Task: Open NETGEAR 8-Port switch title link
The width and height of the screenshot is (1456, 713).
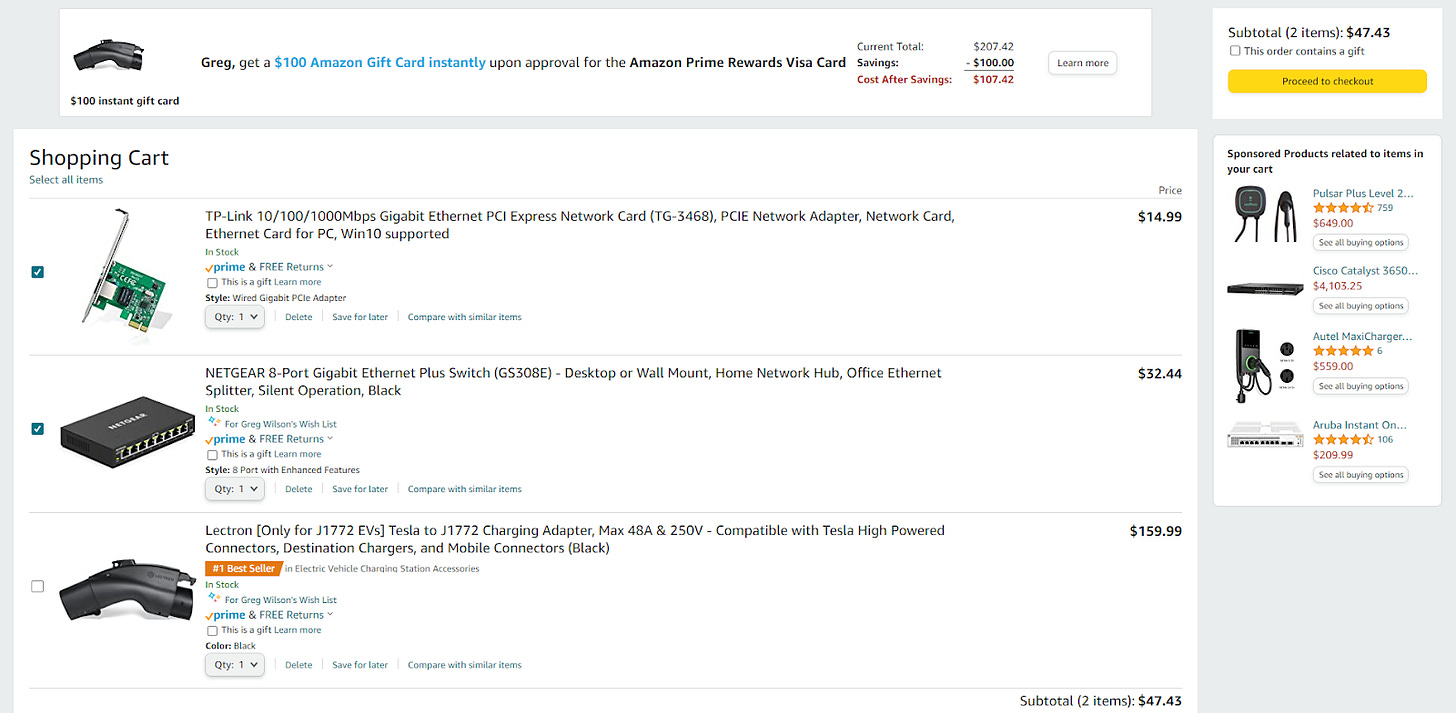Action: [573, 381]
